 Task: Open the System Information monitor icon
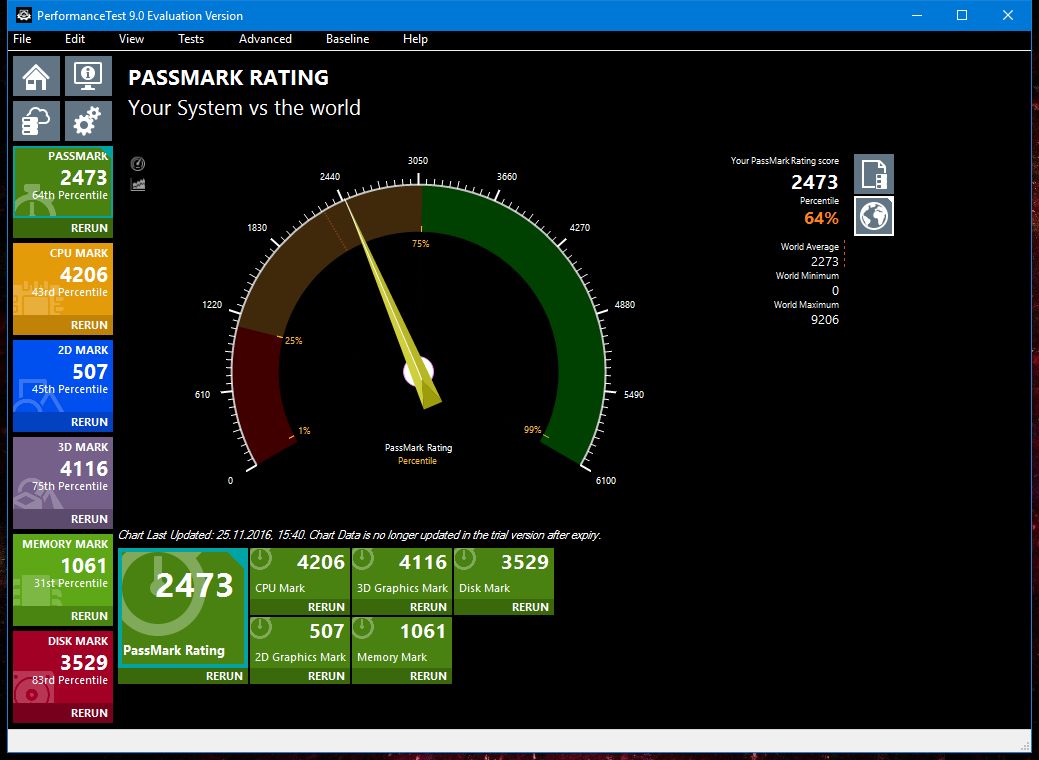(x=88, y=76)
